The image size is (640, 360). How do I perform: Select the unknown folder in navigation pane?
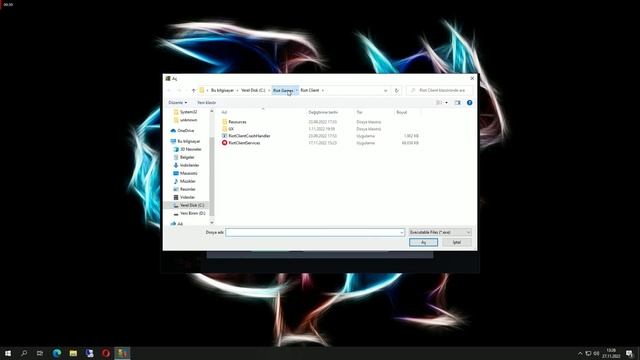click(188, 120)
